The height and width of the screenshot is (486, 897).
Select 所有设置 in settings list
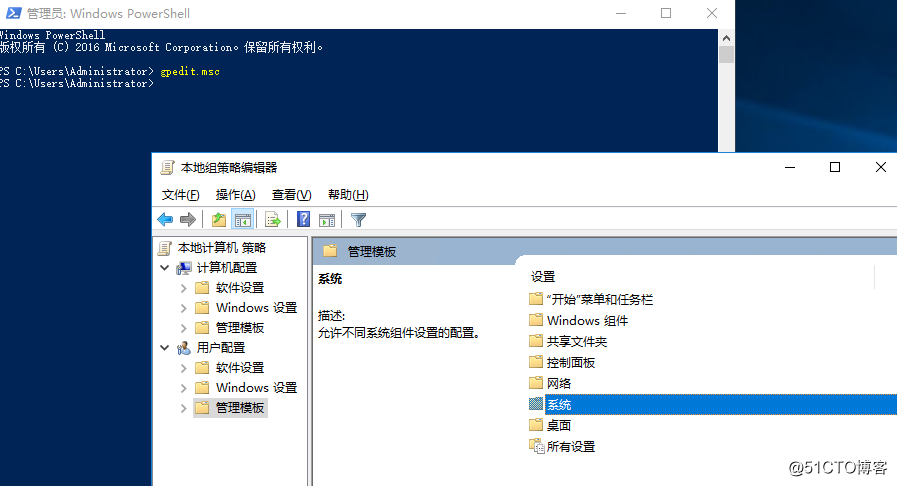(571, 446)
